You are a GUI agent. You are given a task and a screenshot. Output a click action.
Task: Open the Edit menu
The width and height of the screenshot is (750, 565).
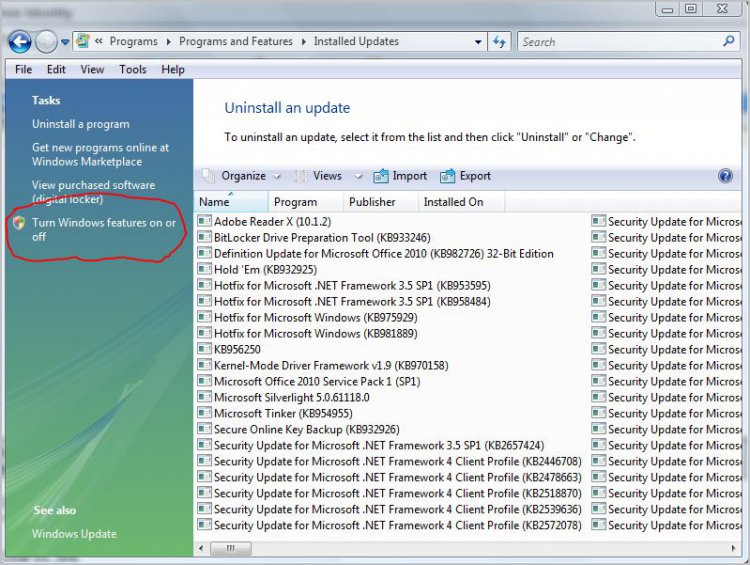[x=56, y=70]
